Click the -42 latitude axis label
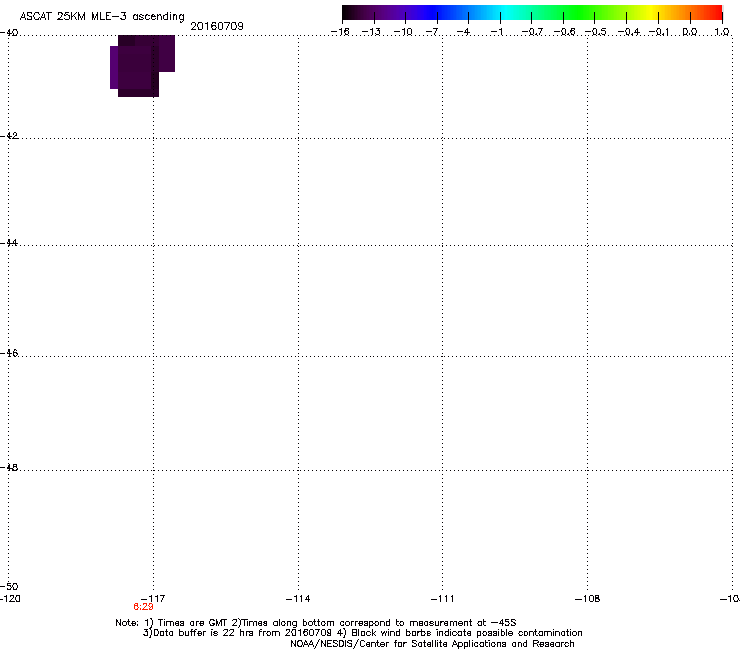Image resolution: width=740 pixels, height=650 pixels. coord(9,135)
